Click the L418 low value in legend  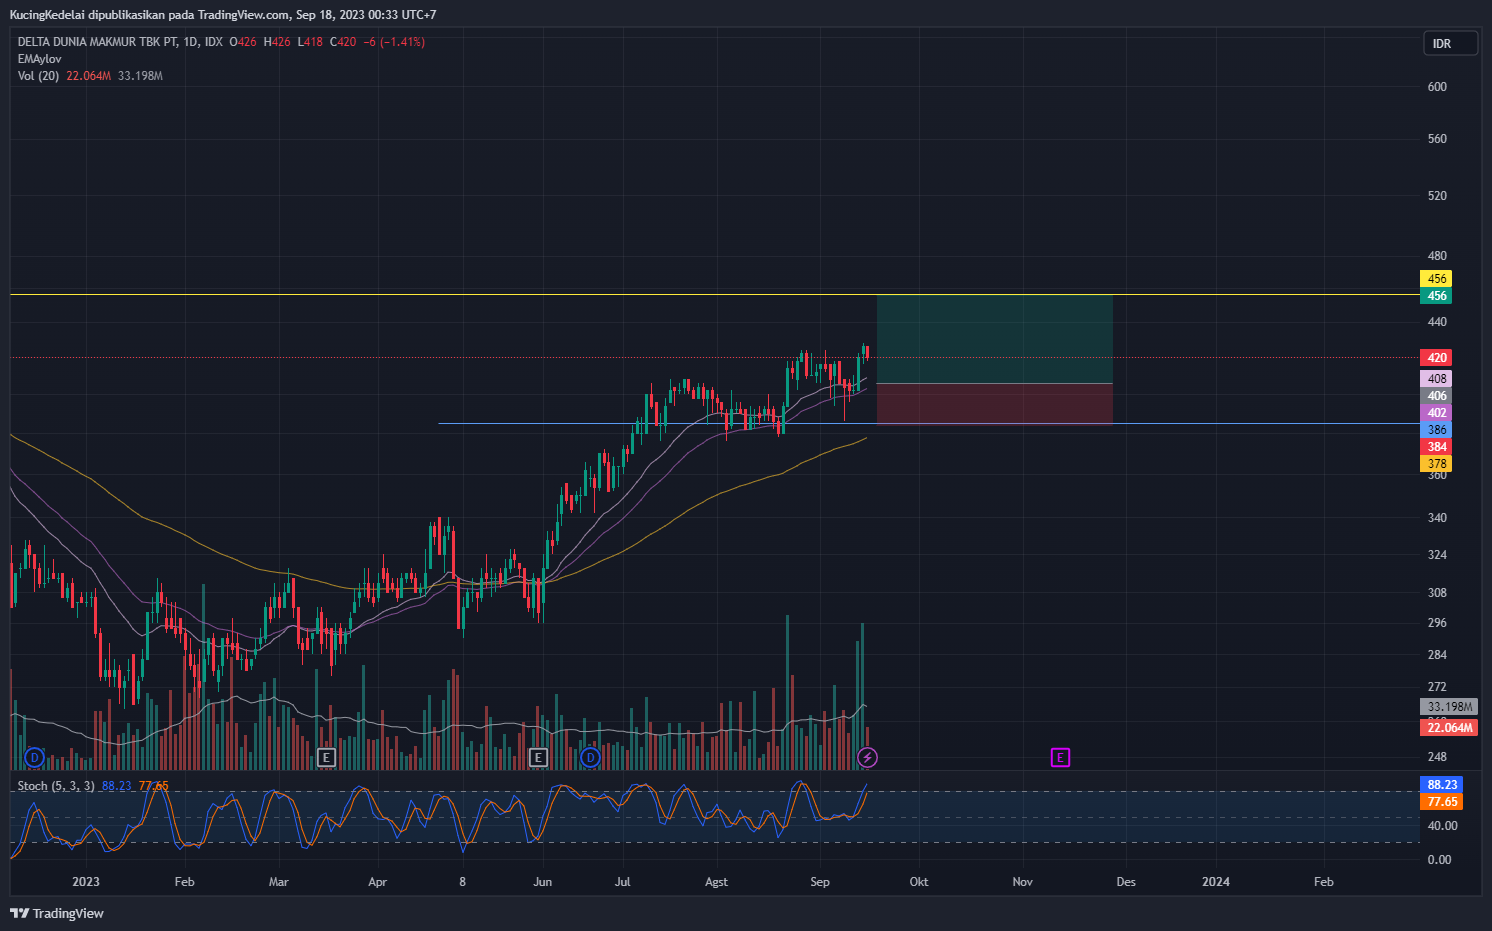[x=310, y=42]
